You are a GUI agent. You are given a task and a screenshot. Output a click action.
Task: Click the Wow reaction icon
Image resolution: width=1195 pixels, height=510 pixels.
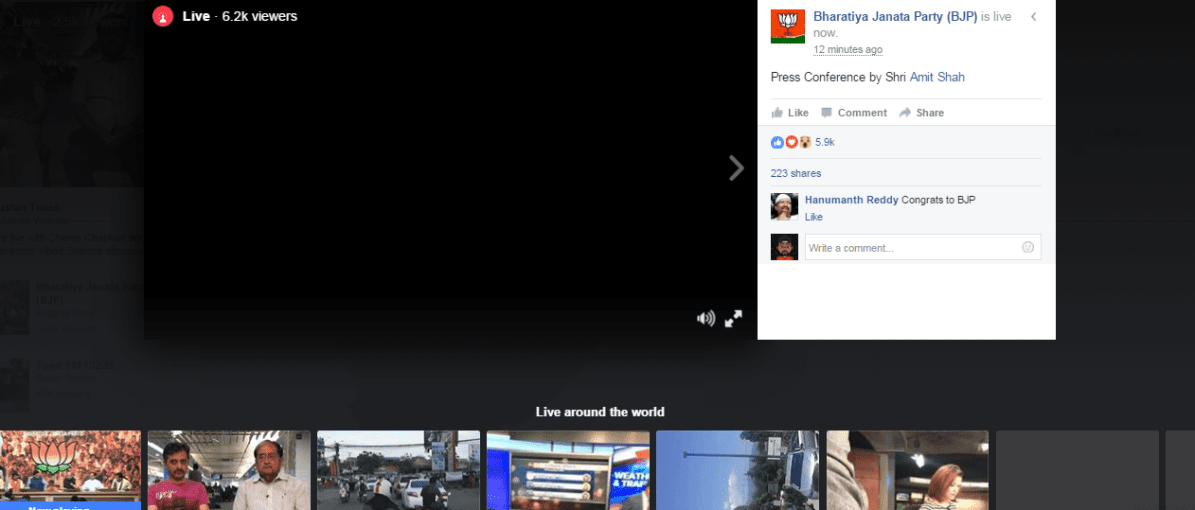coord(805,142)
